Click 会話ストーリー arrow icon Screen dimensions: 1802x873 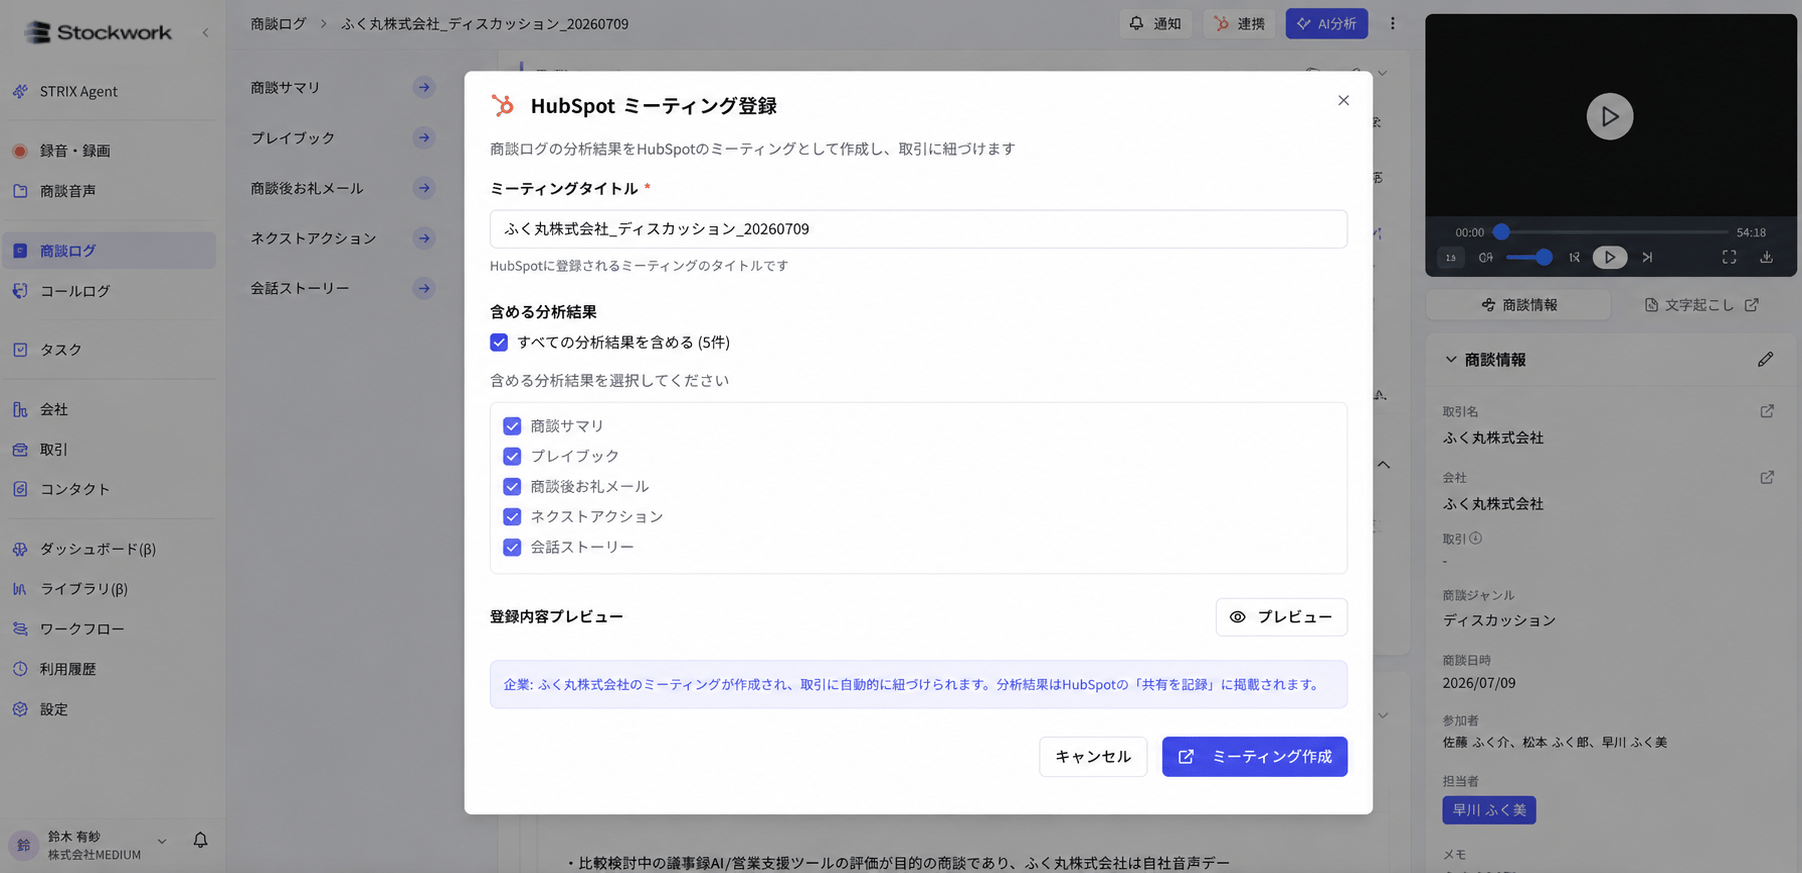(x=424, y=289)
